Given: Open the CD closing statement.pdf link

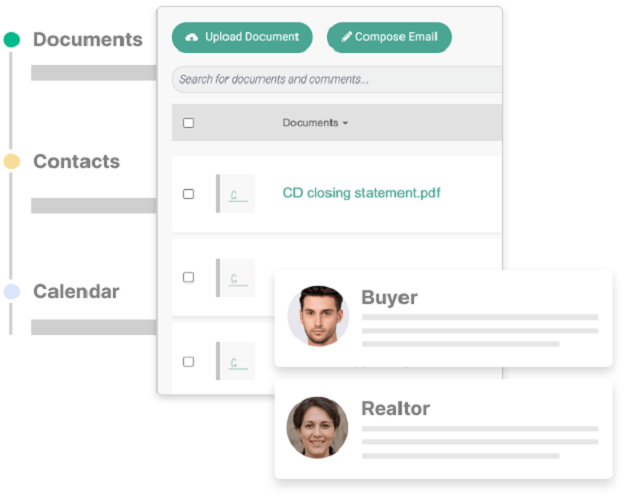Looking at the screenshot, I should [361, 193].
